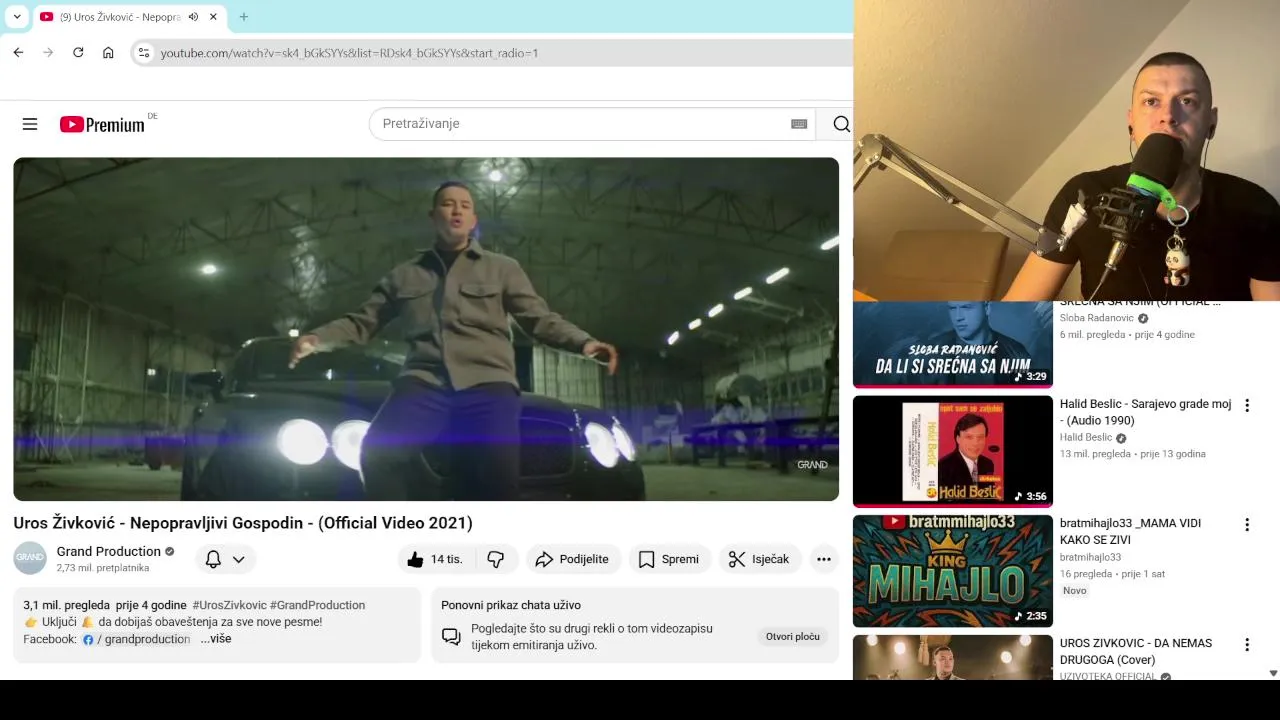Click the Sloba Radanovic channel name

coord(1097,318)
